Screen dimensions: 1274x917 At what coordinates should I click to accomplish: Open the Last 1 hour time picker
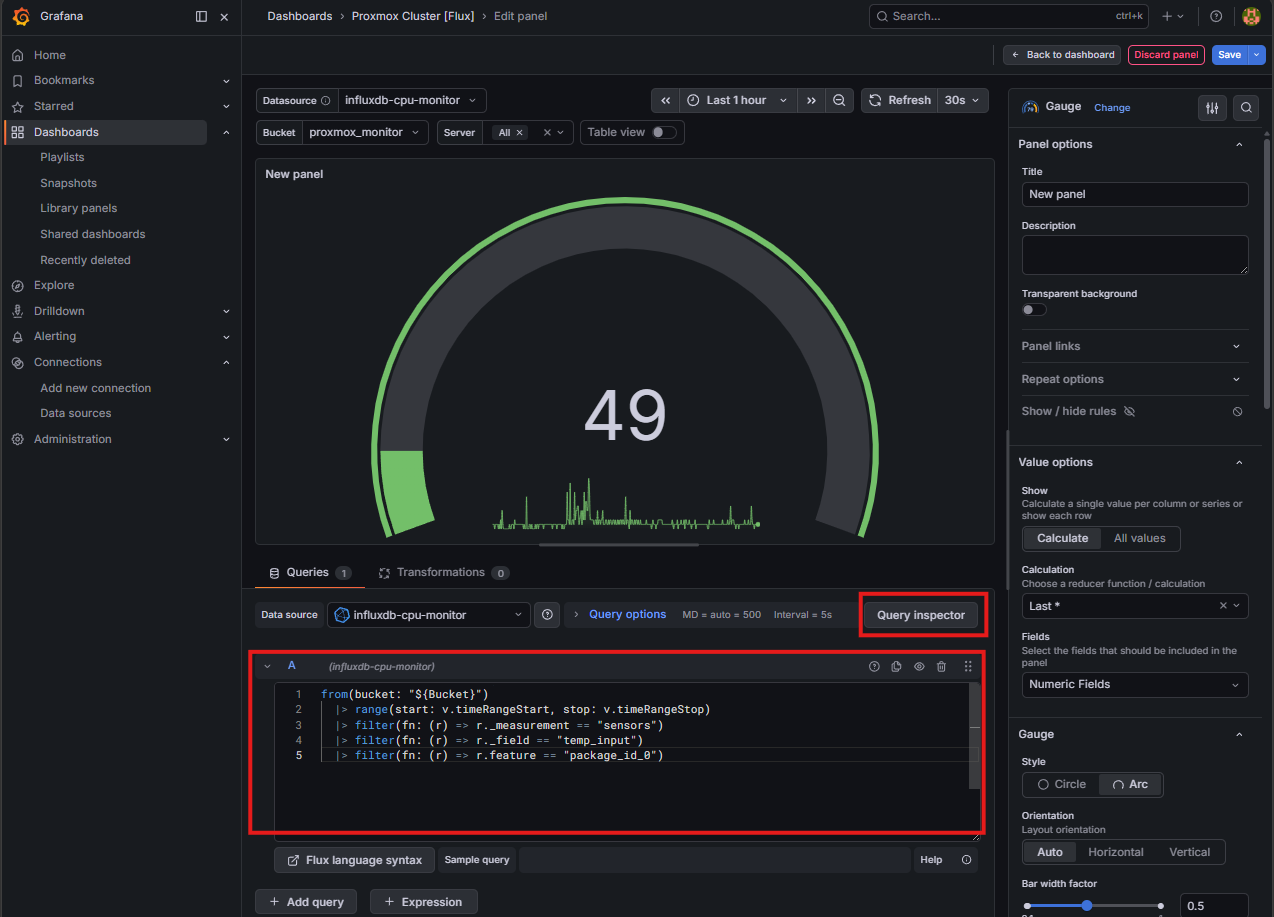[x=738, y=100]
